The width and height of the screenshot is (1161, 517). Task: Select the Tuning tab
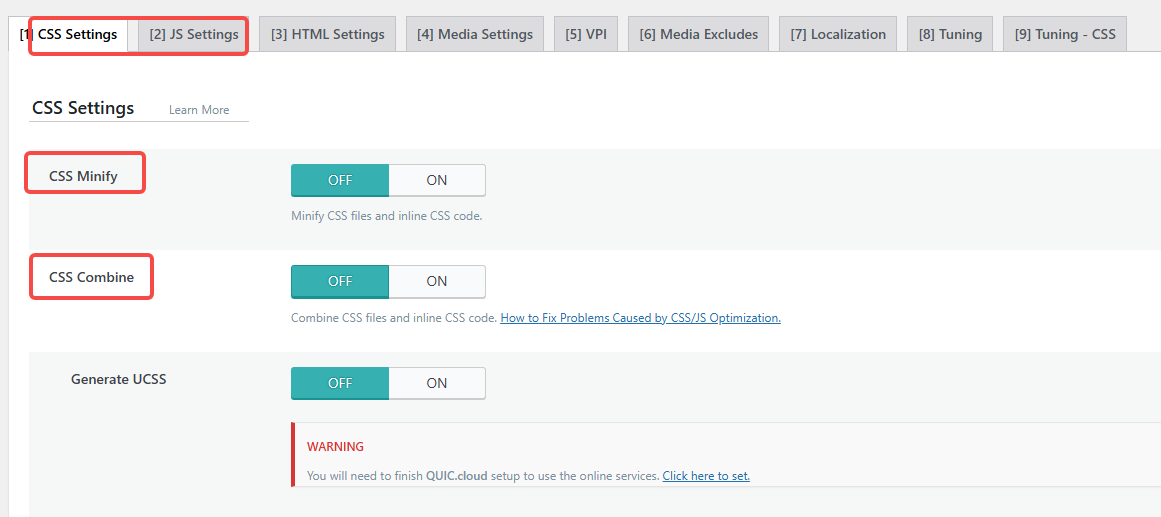tap(950, 34)
